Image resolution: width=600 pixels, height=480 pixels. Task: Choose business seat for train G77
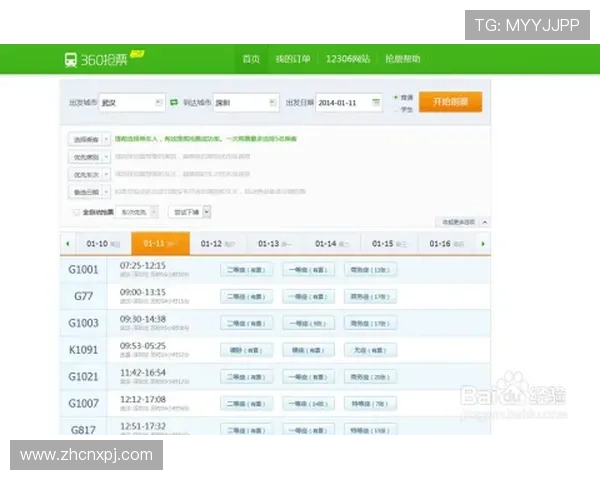coord(370,296)
